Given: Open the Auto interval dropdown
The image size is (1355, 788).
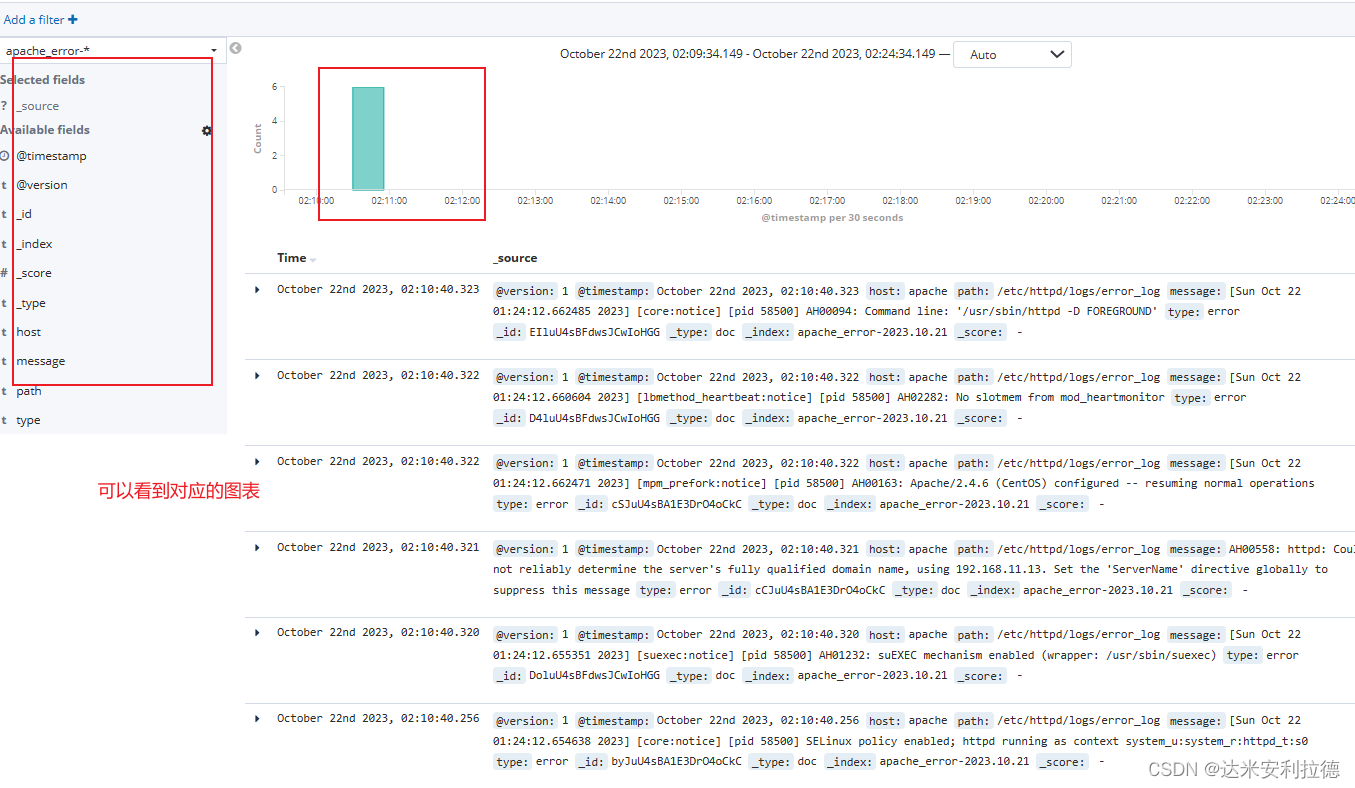Looking at the screenshot, I should tap(1012, 54).
